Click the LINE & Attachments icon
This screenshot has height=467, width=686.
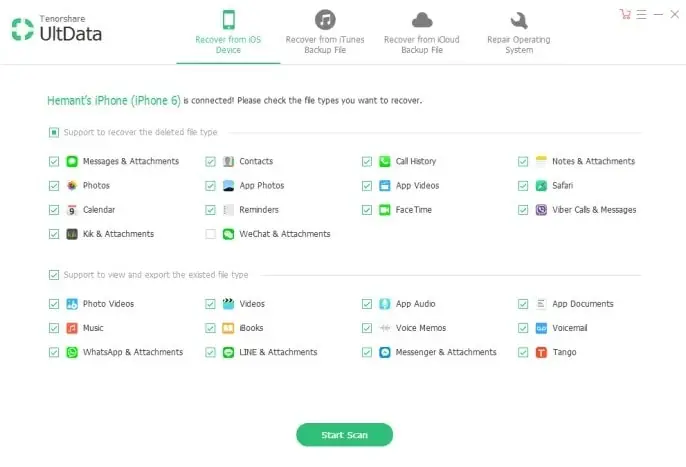(228, 352)
